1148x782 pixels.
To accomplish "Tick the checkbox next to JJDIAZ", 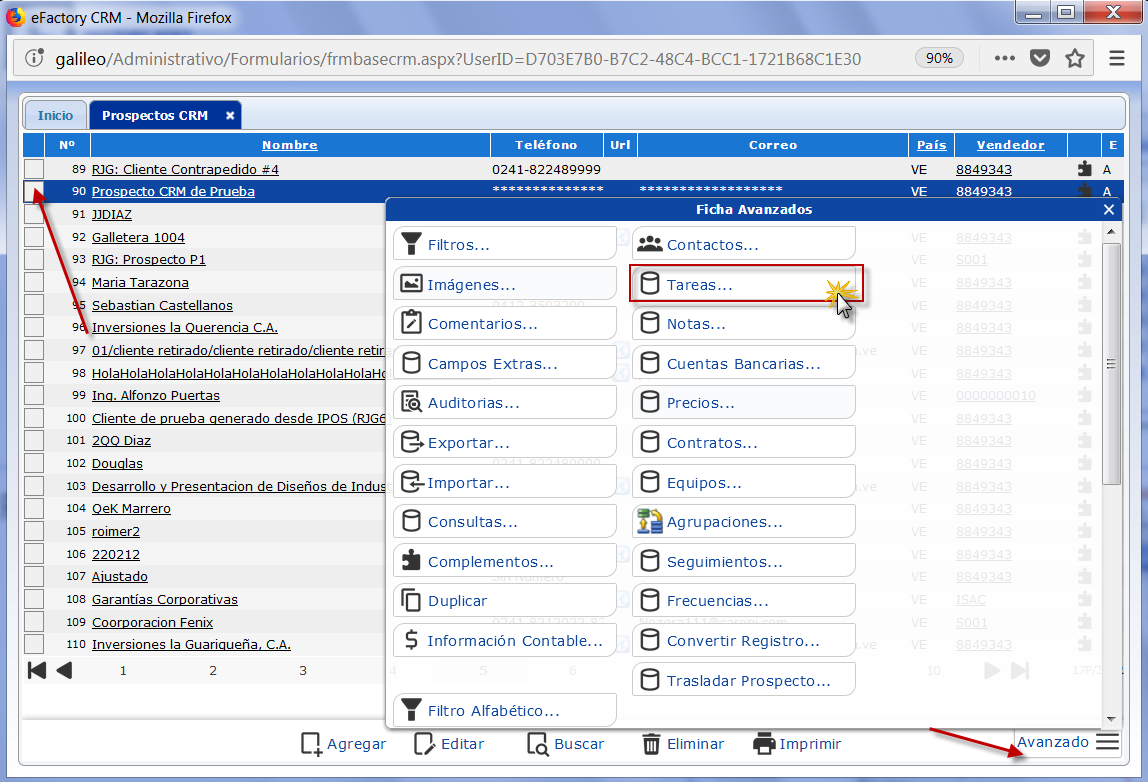I will click(x=34, y=214).
